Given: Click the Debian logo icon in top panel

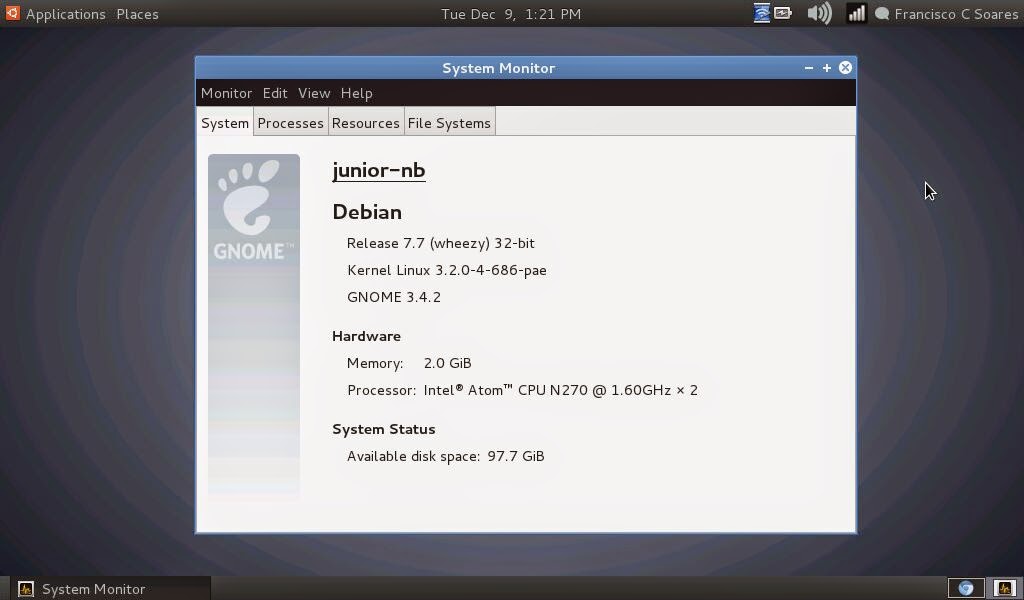Looking at the screenshot, I should click(x=12, y=13).
